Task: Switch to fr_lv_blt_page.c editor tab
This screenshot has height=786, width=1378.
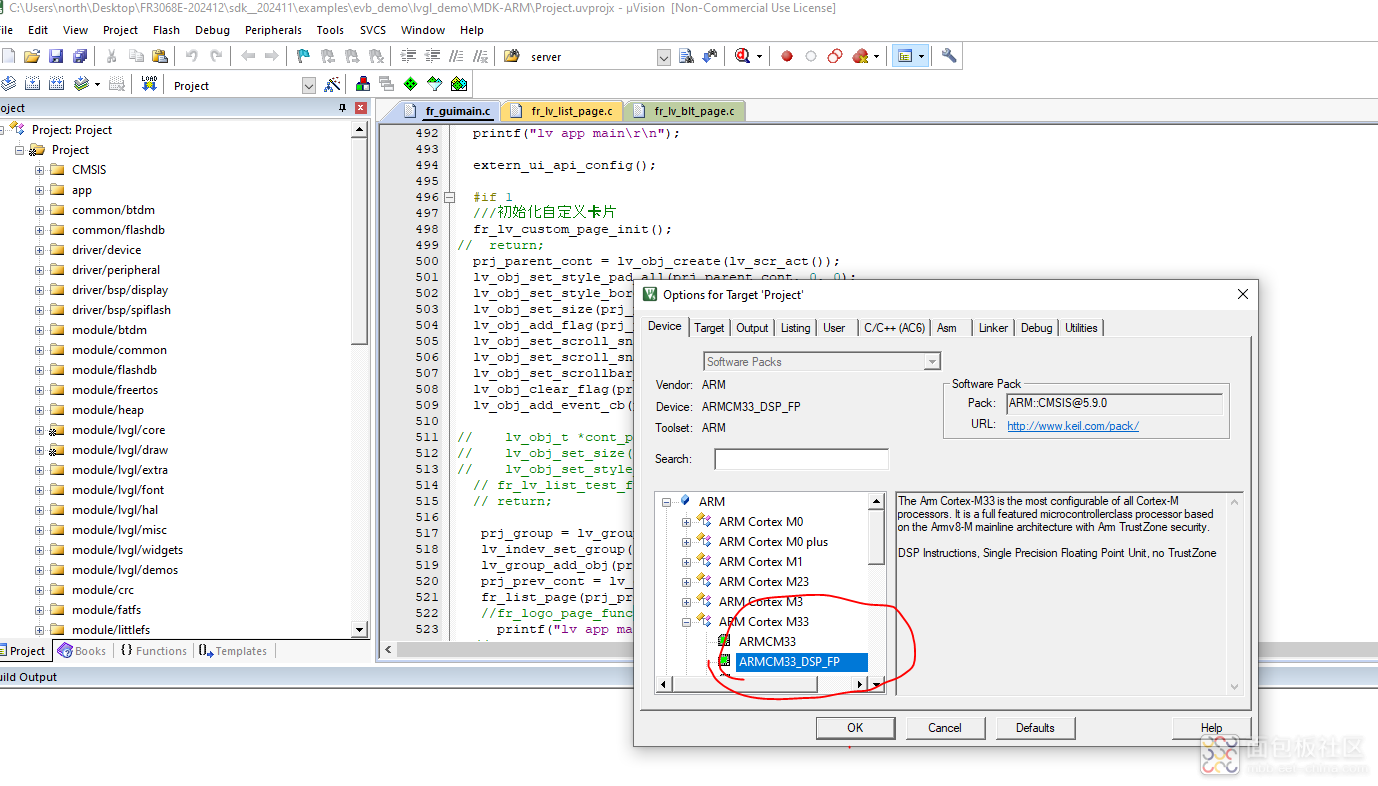Action: click(685, 111)
